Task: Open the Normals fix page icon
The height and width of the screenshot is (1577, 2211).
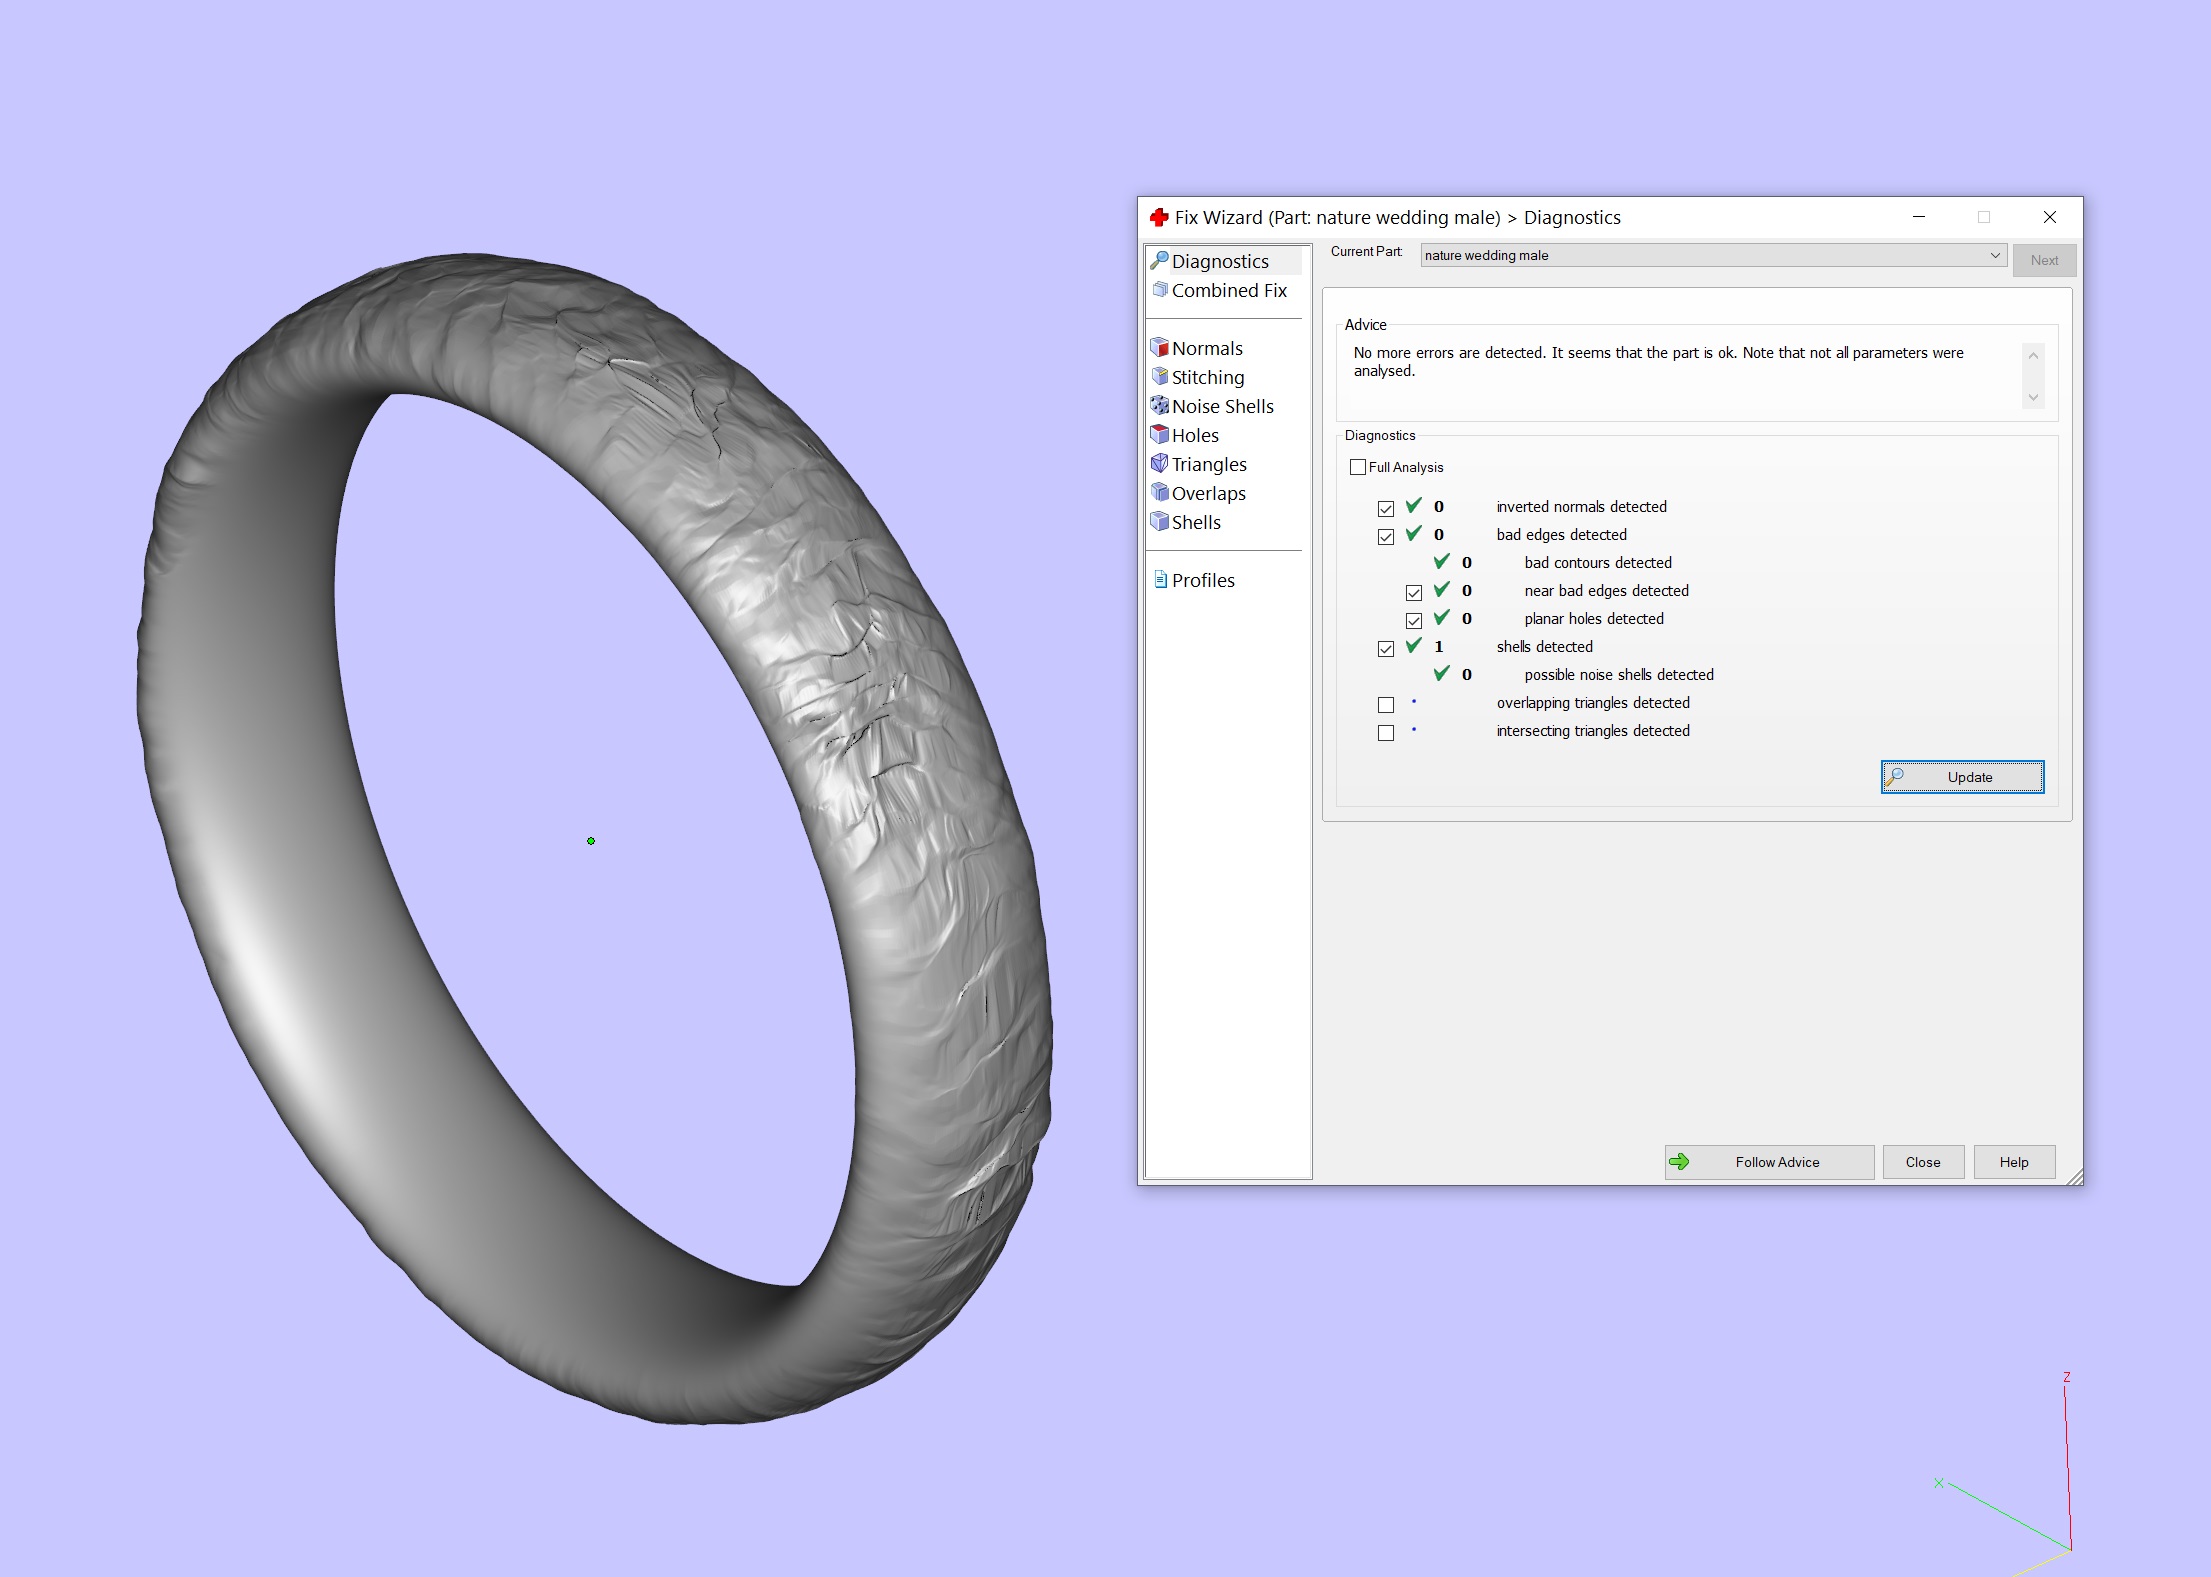Action: [1160, 348]
